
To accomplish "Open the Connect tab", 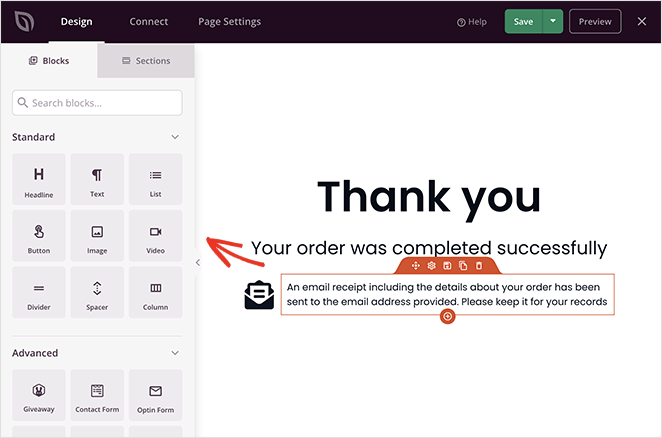I will tap(149, 22).
